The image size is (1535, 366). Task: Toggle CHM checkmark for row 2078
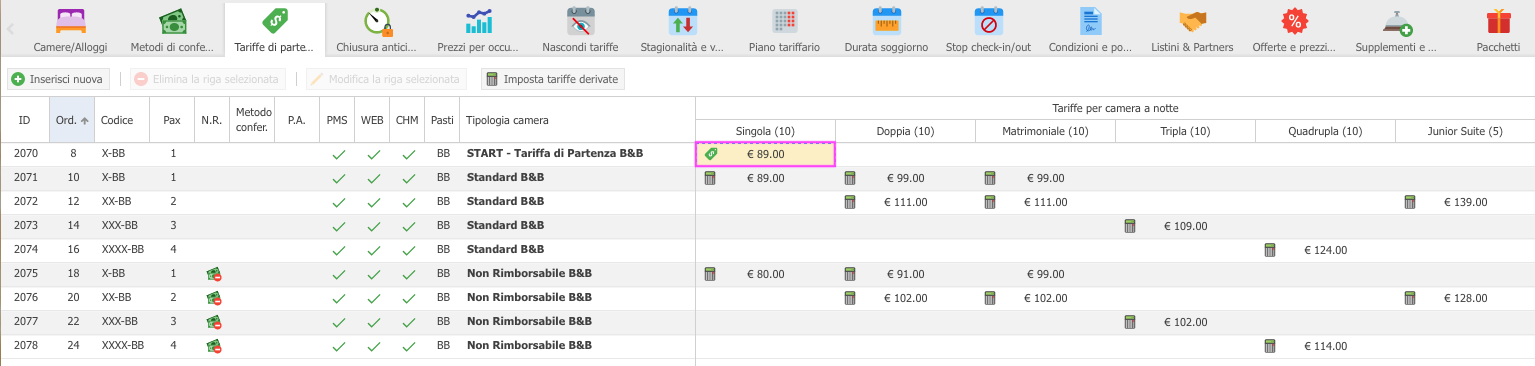408,347
